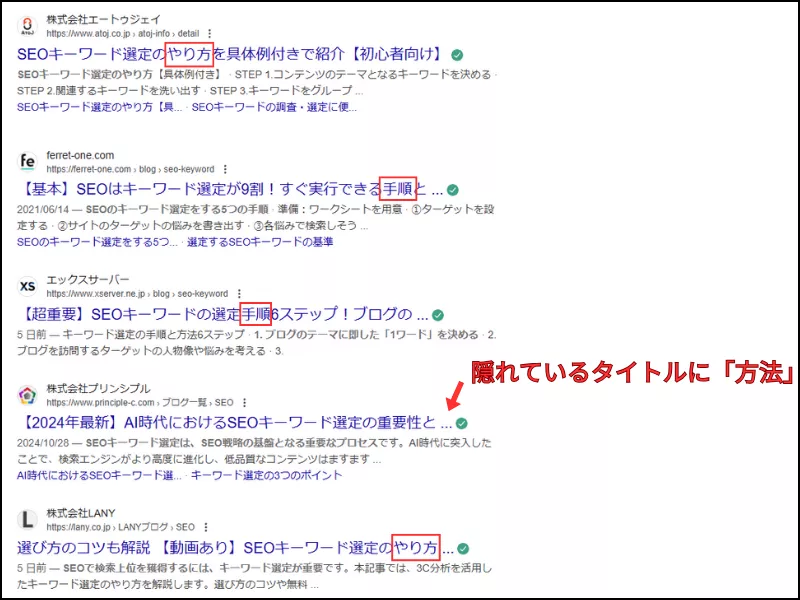800x600 pixels.
Task: Open the three-dot menu beside lany.co.jp URL
Action: pyautogui.click(x=206, y=527)
